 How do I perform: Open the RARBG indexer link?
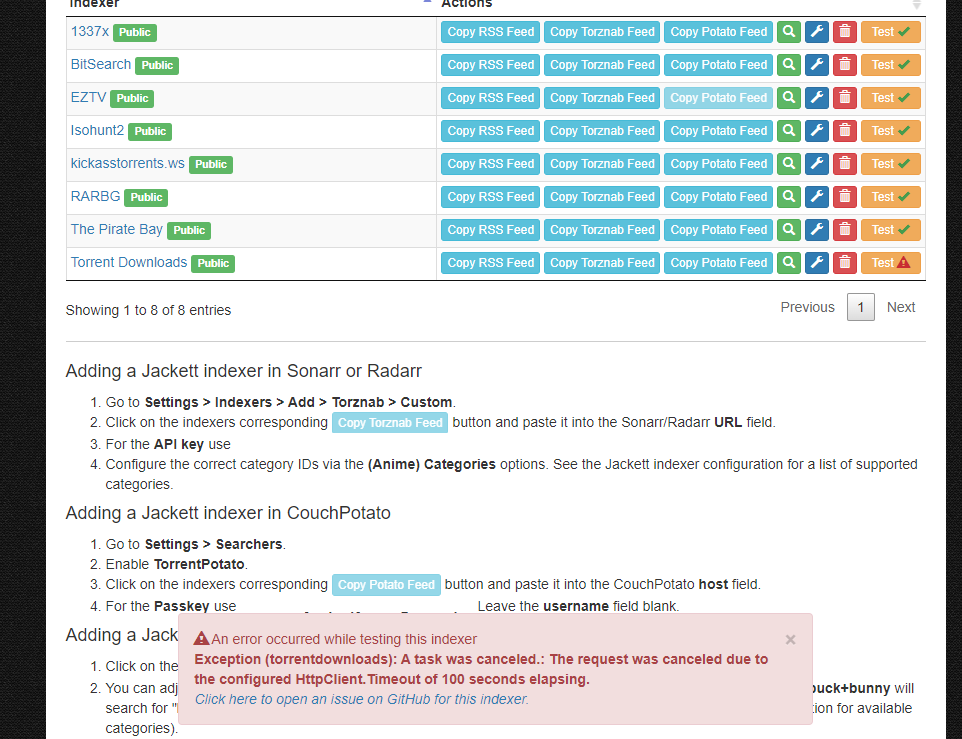[95, 196]
